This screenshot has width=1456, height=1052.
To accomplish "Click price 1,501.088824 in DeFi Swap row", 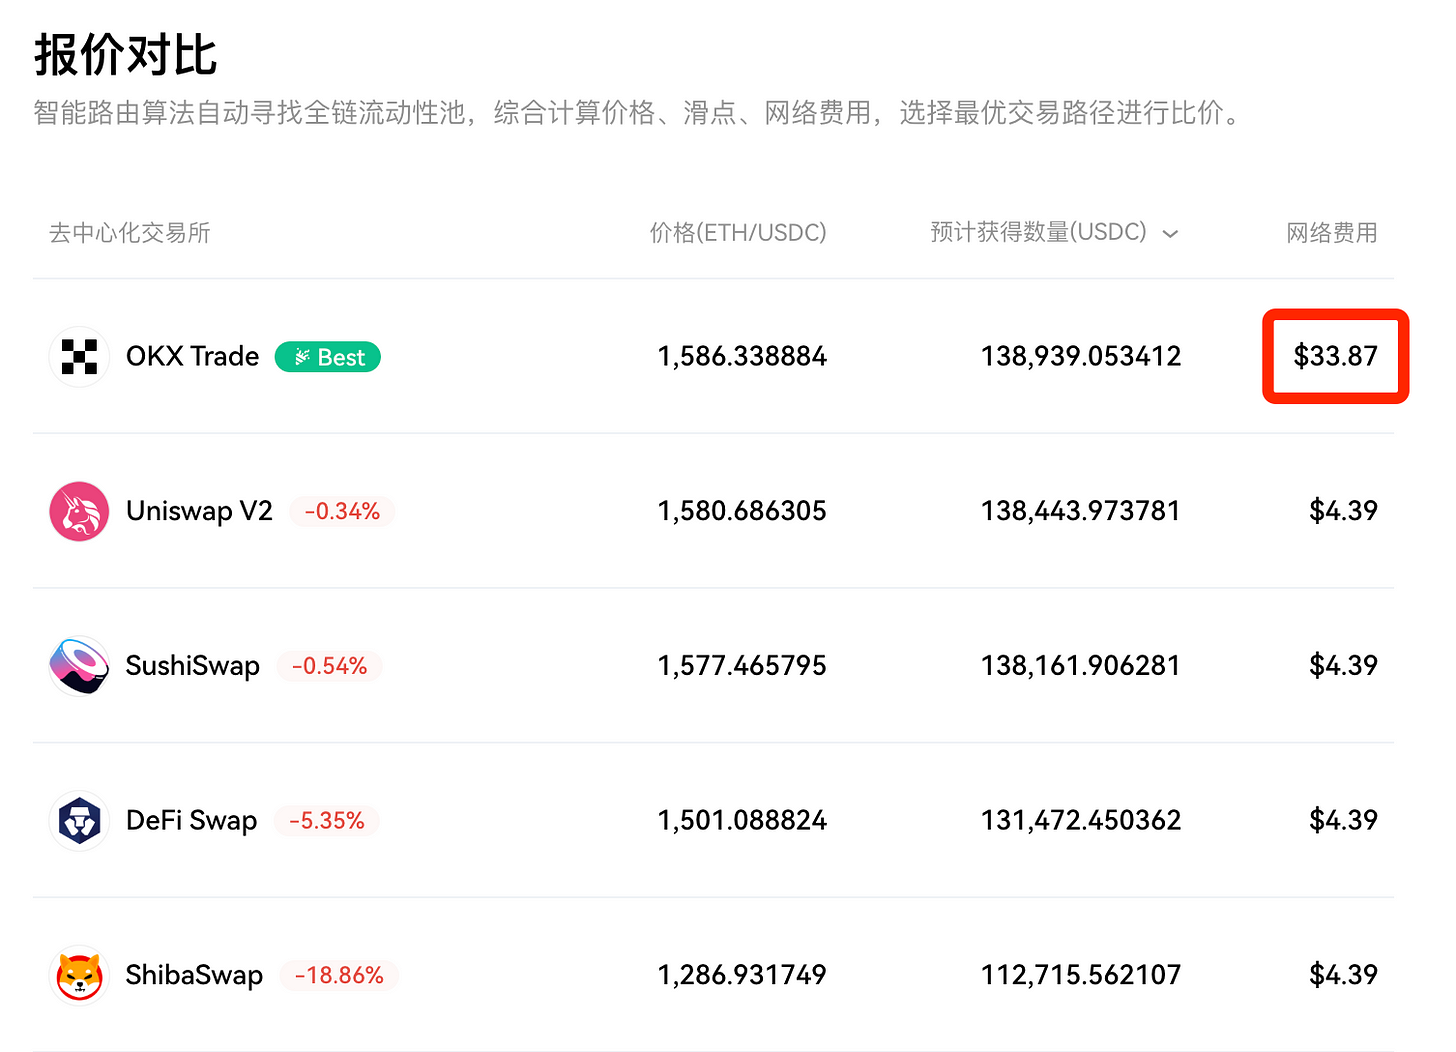I will click(x=742, y=820).
